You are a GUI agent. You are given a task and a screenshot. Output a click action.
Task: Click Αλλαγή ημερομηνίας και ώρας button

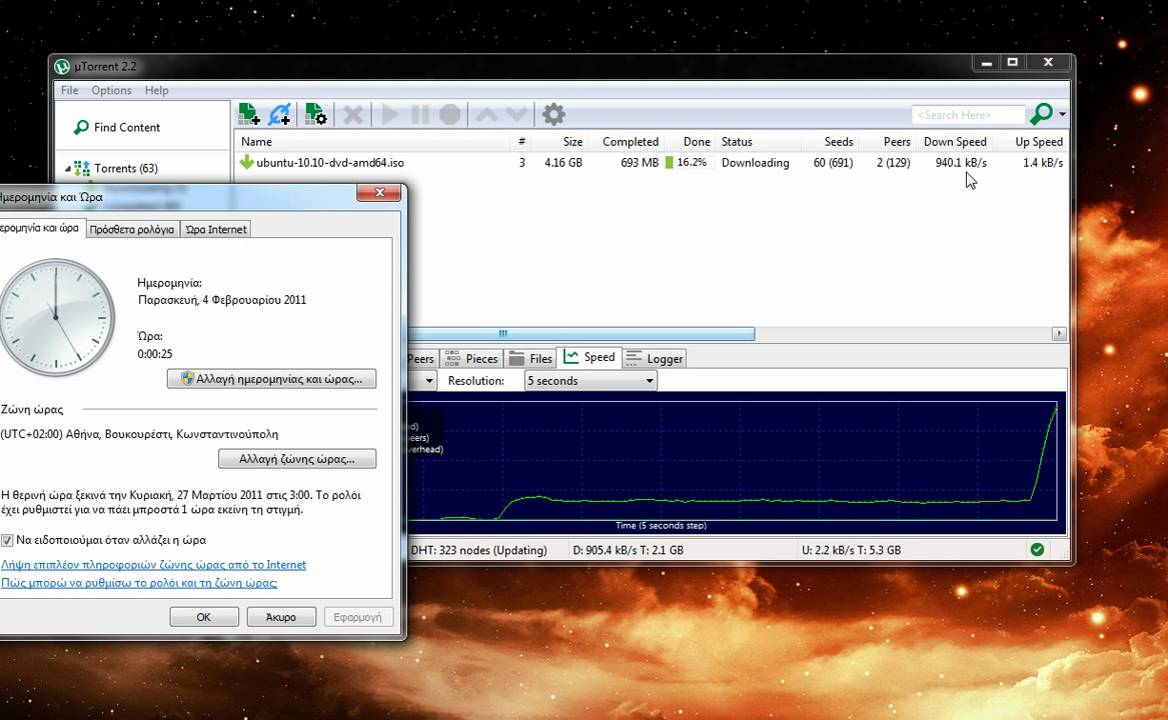[272, 379]
